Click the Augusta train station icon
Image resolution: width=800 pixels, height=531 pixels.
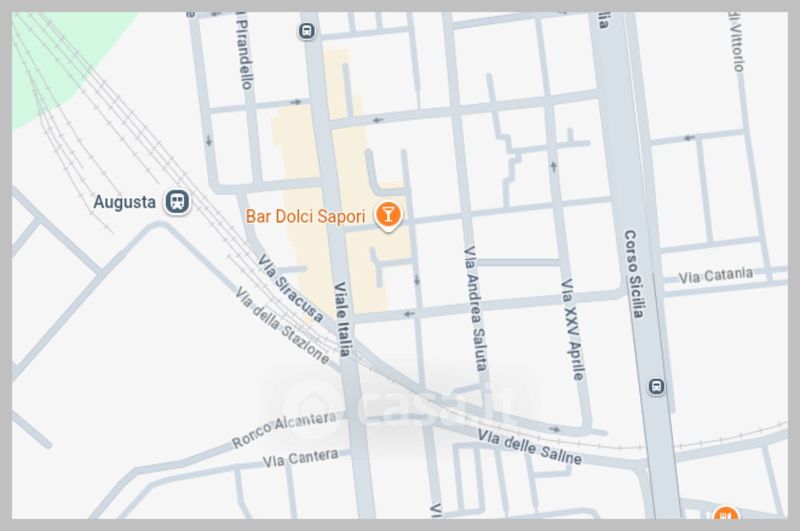177,201
